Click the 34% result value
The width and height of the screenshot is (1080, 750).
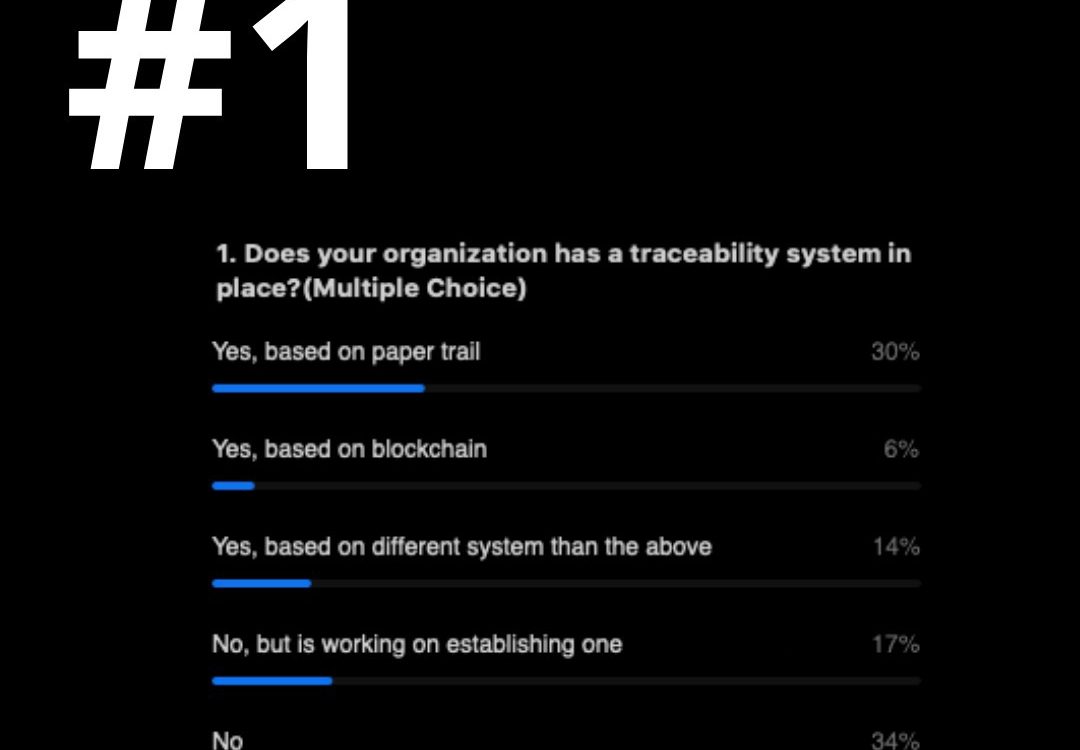(895, 741)
